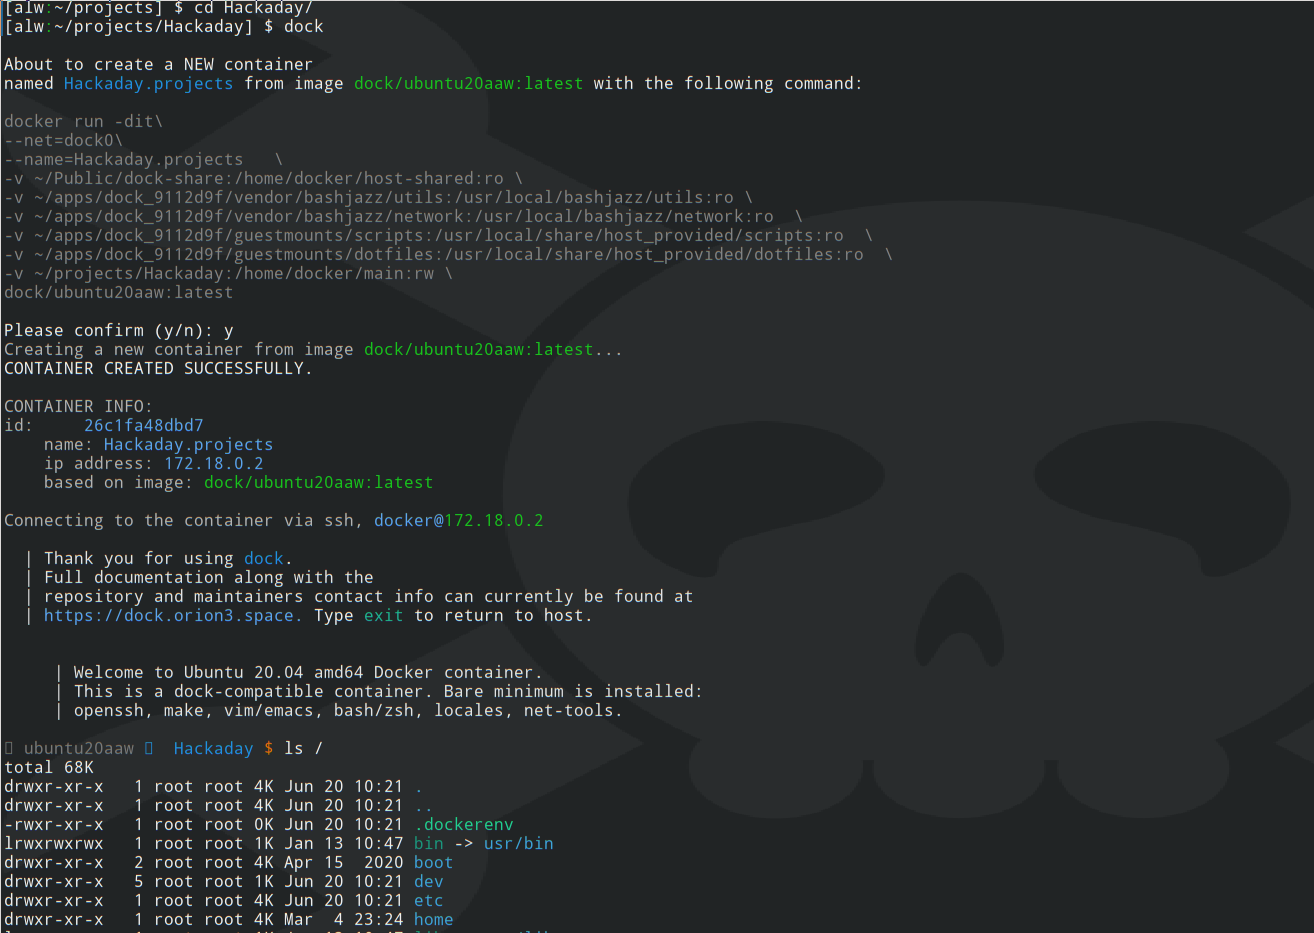Click the Hackaday.projects container name

pyautogui.click(x=188, y=444)
